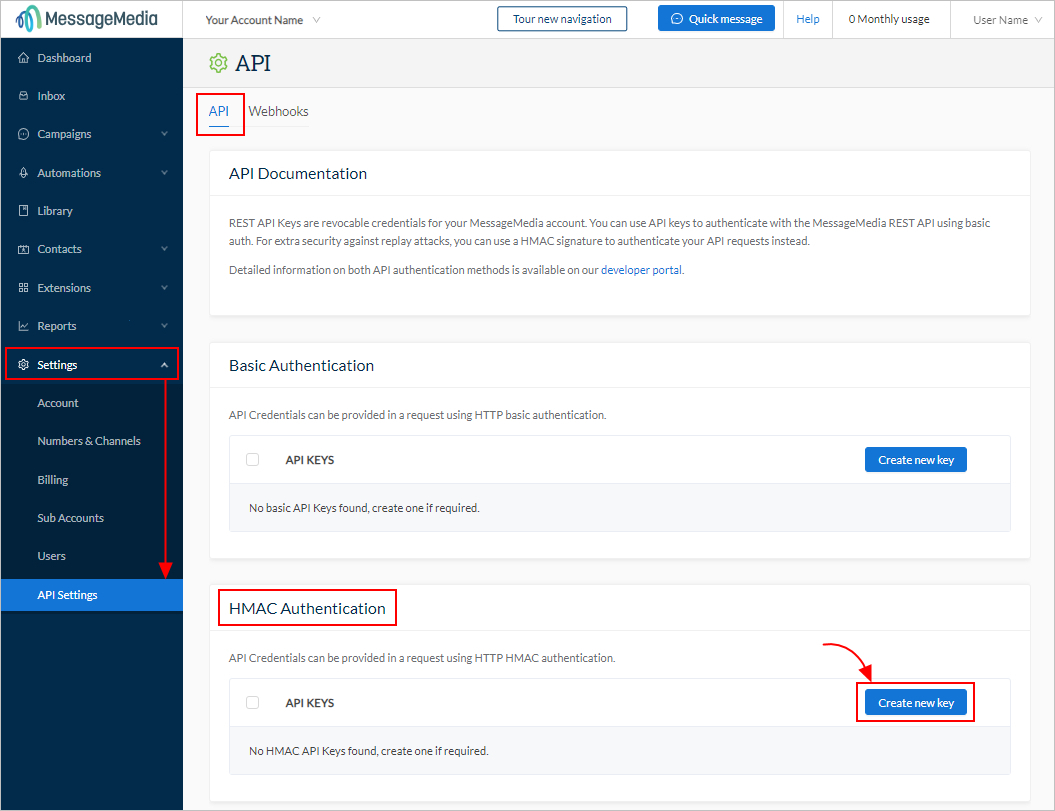Click the Dashboard home icon
This screenshot has width=1055, height=811.
point(24,58)
